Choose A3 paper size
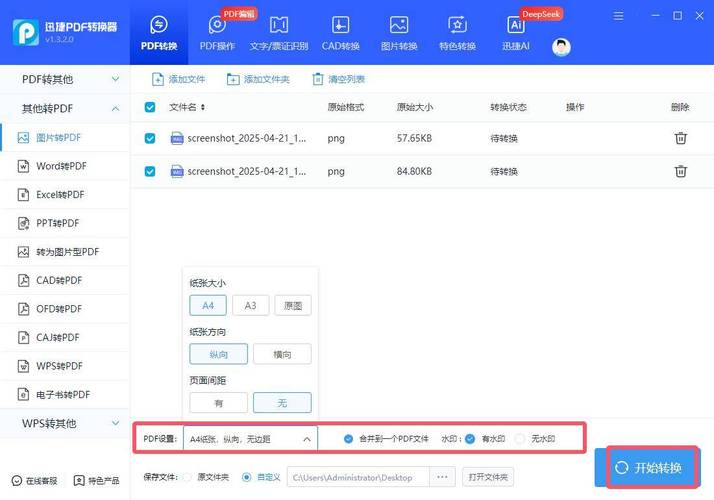 pos(250,305)
